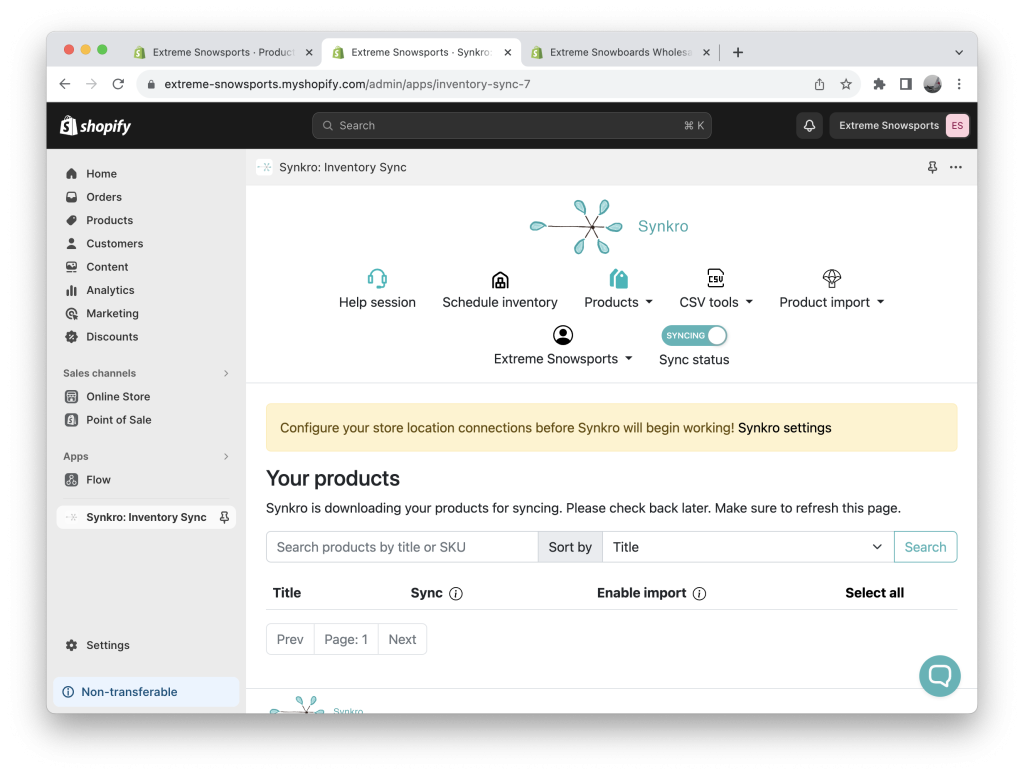The height and width of the screenshot is (774, 1024).
Task: Open the notifications bell
Action: 809,125
